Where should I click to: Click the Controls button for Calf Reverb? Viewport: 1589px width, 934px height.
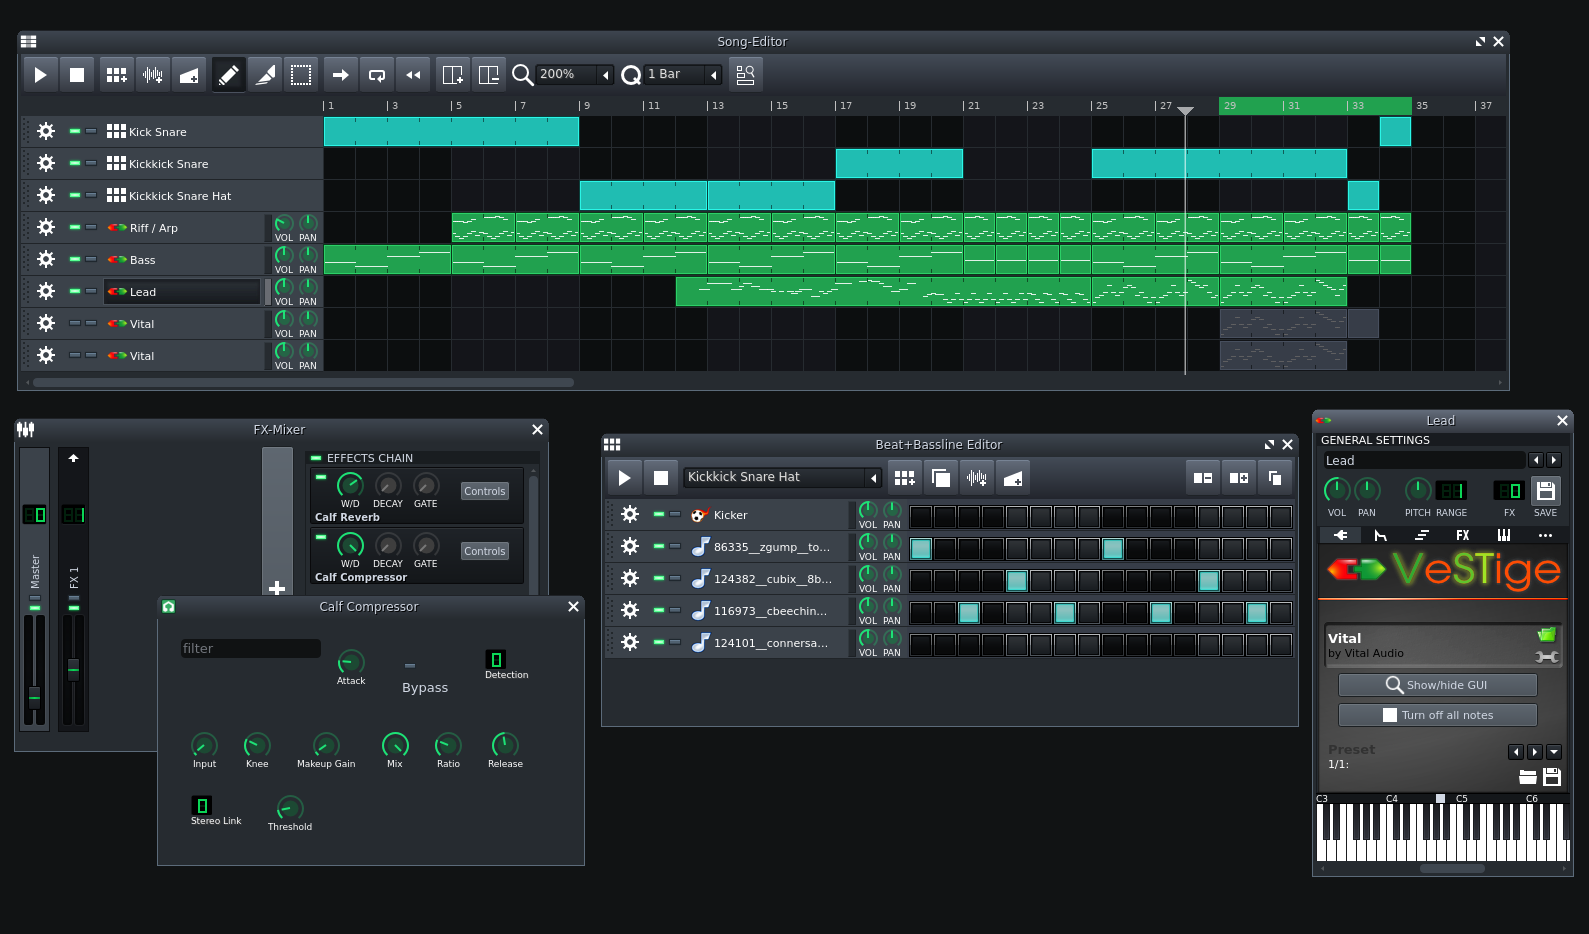[485, 491]
